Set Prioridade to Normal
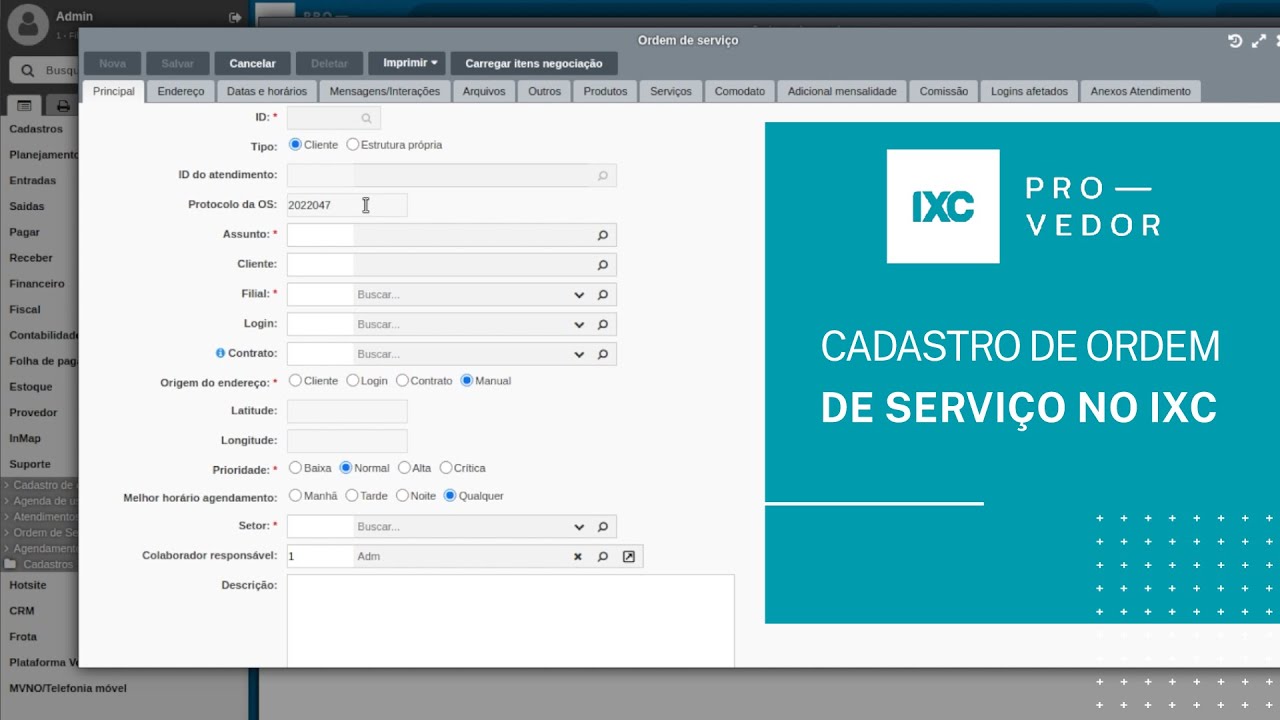The image size is (1280, 720). pyautogui.click(x=346, y=467)
